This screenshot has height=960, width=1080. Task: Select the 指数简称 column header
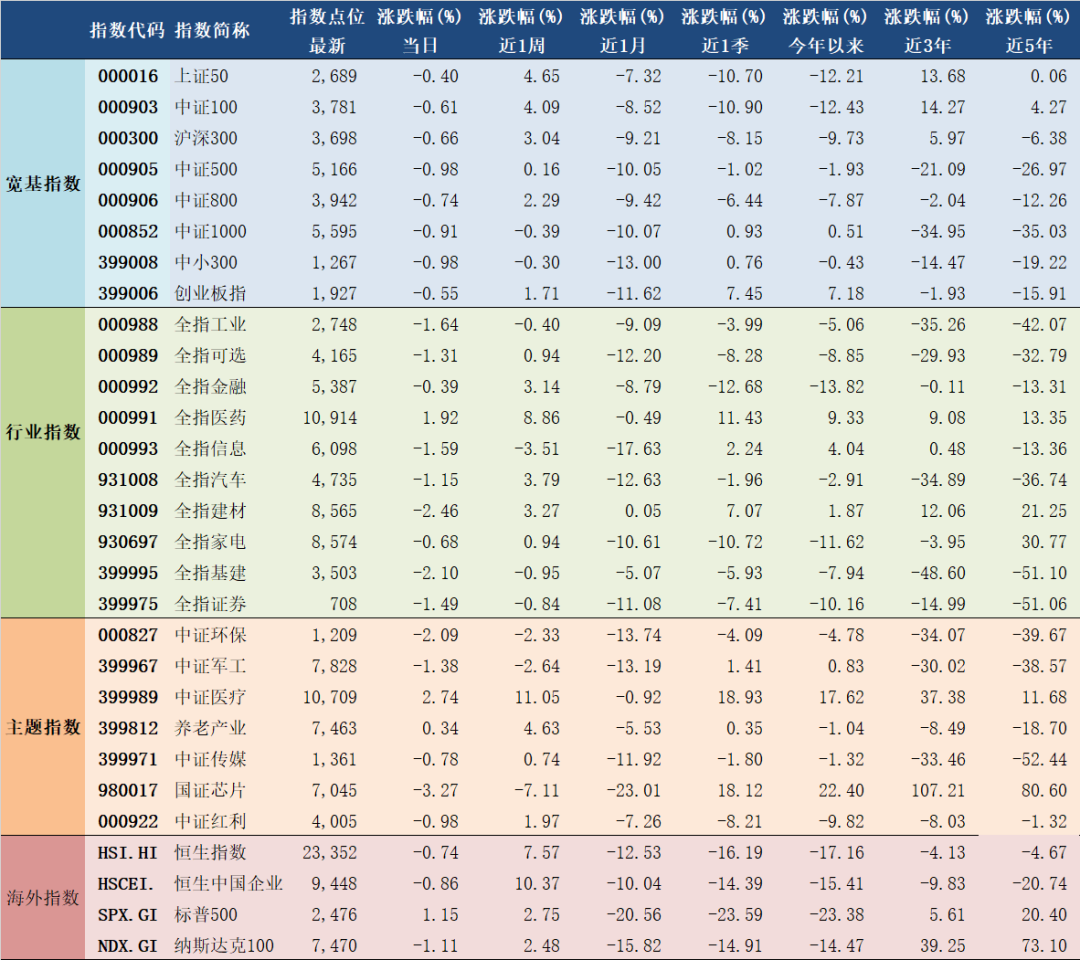tap(211, 30)
